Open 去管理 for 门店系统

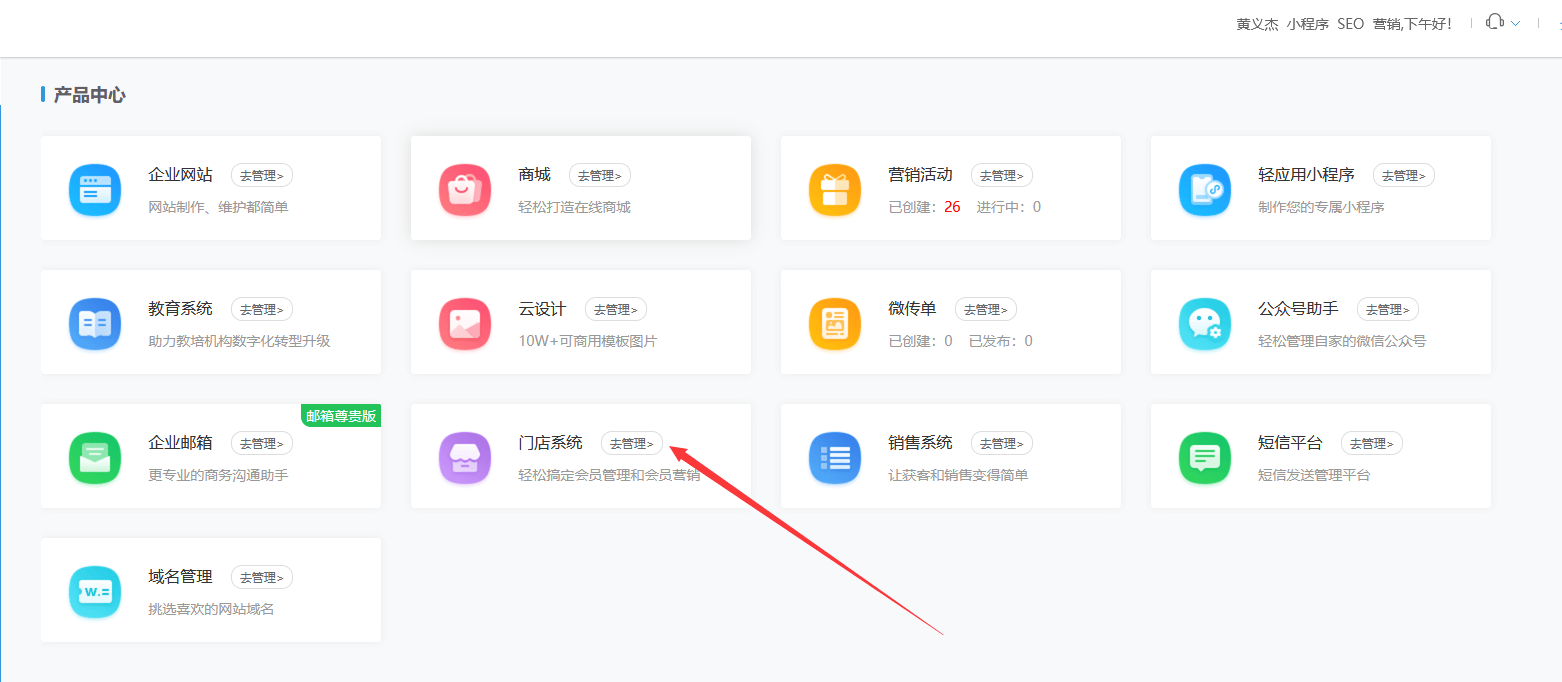pyautogui.click(x=632, y=443)
